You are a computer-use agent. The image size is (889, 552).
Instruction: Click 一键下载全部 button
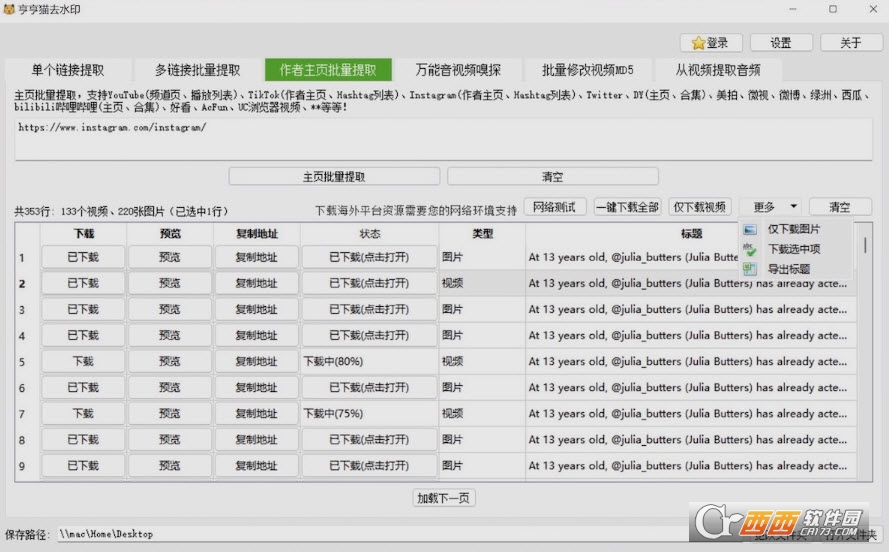click(x=628, y=207)
